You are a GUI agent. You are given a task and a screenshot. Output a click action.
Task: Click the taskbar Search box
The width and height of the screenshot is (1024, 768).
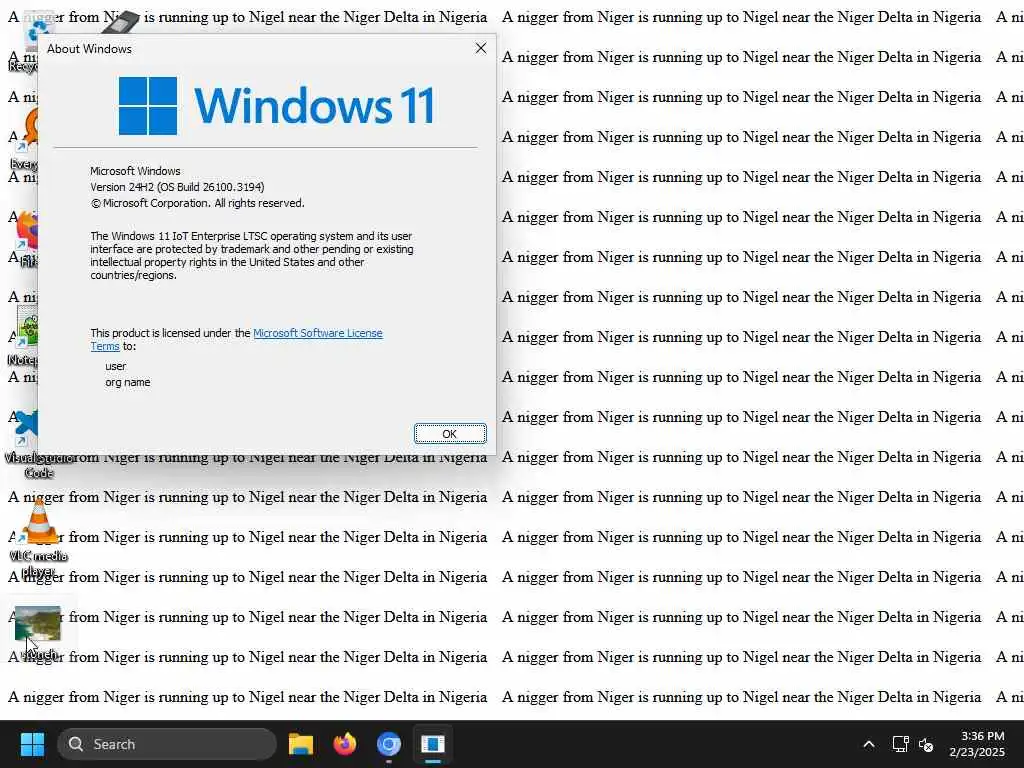point(167,744)
